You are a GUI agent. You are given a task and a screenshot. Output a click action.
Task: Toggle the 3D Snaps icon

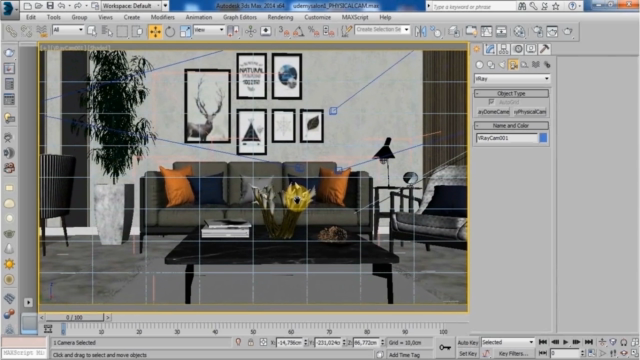[283, 31]
